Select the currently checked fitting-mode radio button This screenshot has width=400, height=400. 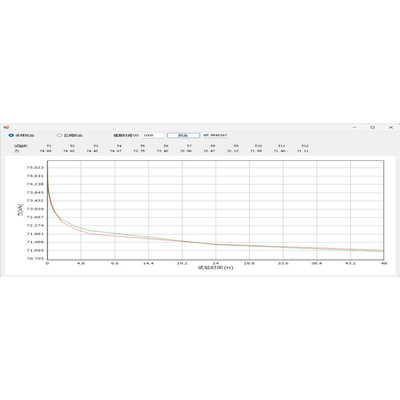(11, 135)
